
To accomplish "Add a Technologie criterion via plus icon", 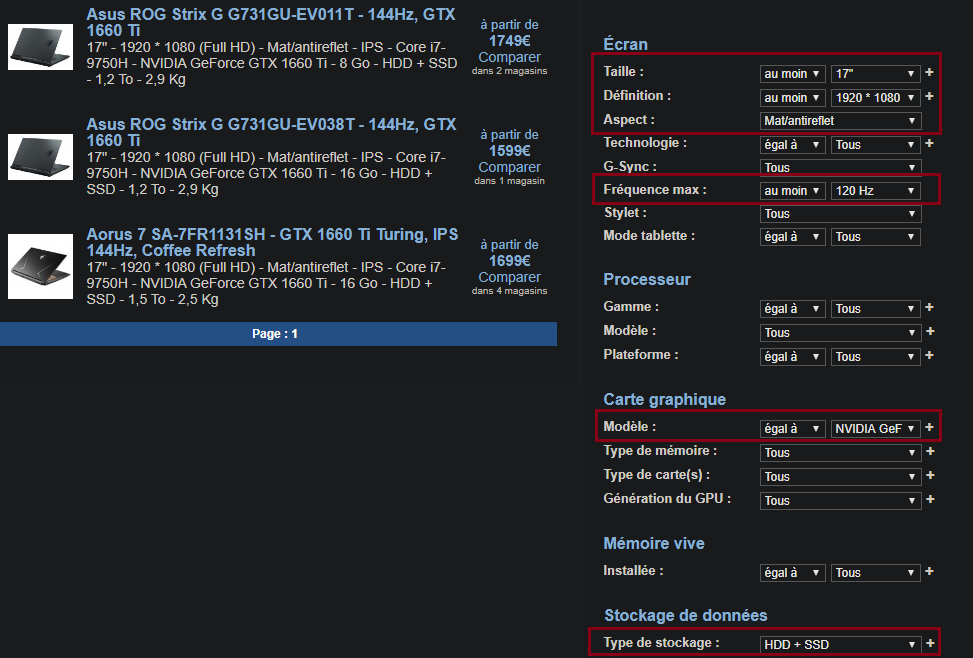I will 929,143.
